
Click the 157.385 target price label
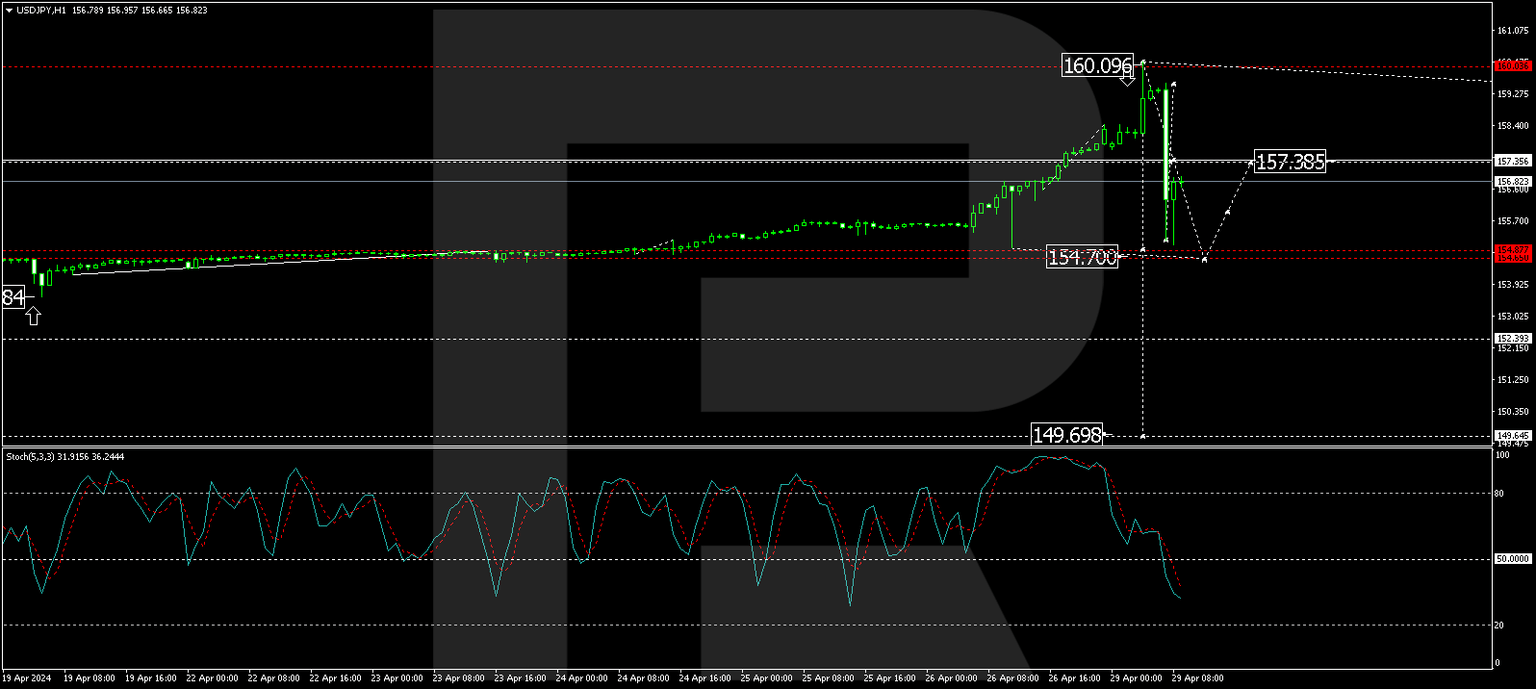coord(1290,162)
